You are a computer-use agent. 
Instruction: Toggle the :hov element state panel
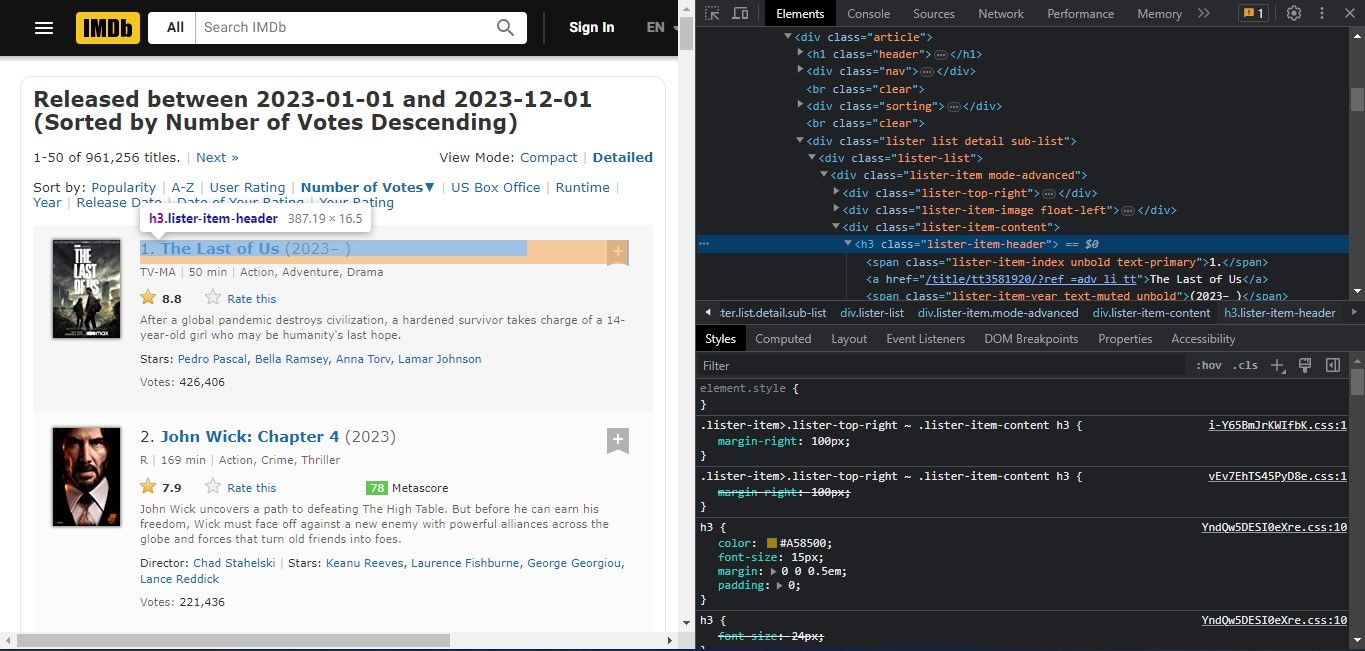(x=1209, y=366)
